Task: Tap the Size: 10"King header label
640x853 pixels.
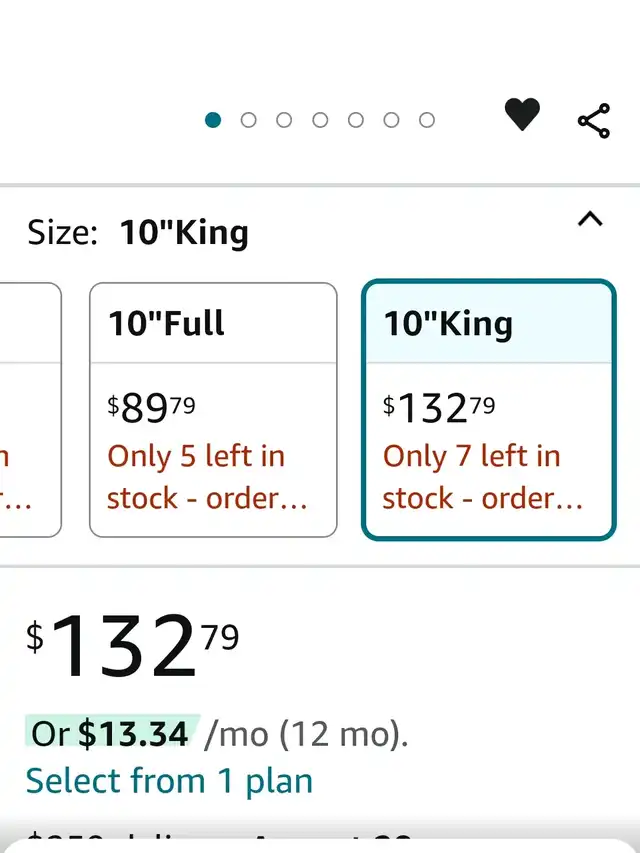Action: [138, 233]
